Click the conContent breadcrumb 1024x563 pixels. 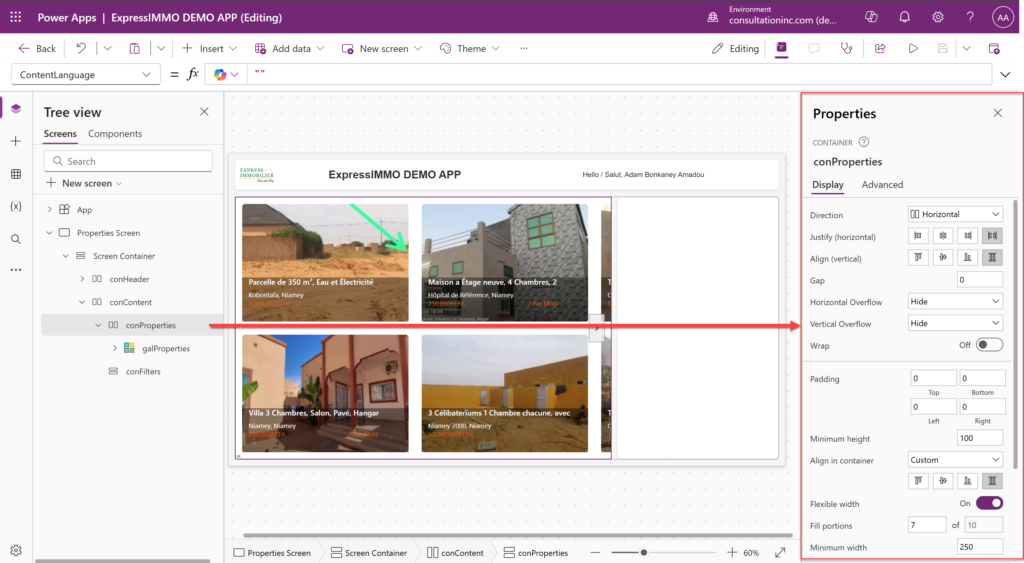[x=455, y=553]
